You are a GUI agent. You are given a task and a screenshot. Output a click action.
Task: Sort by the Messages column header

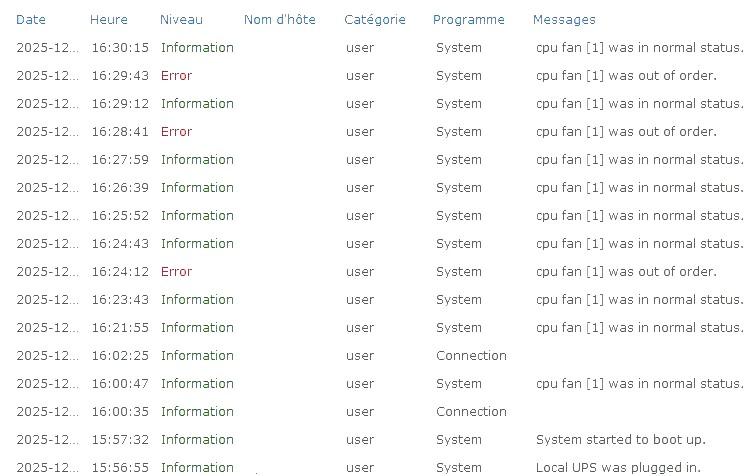[x=563, y=19]
